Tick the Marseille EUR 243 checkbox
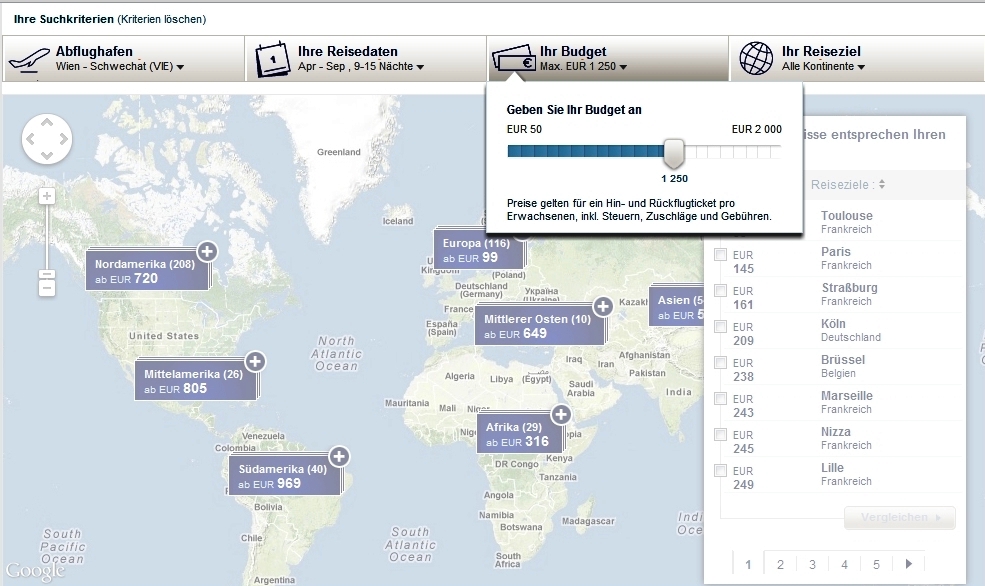This screenshot has height=586, width=985. click(x=721, y=398)
